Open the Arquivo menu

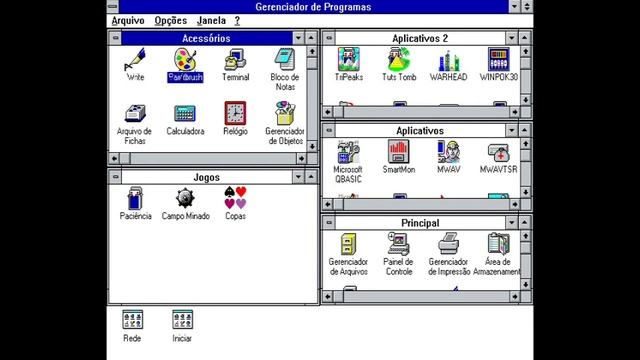128,20
